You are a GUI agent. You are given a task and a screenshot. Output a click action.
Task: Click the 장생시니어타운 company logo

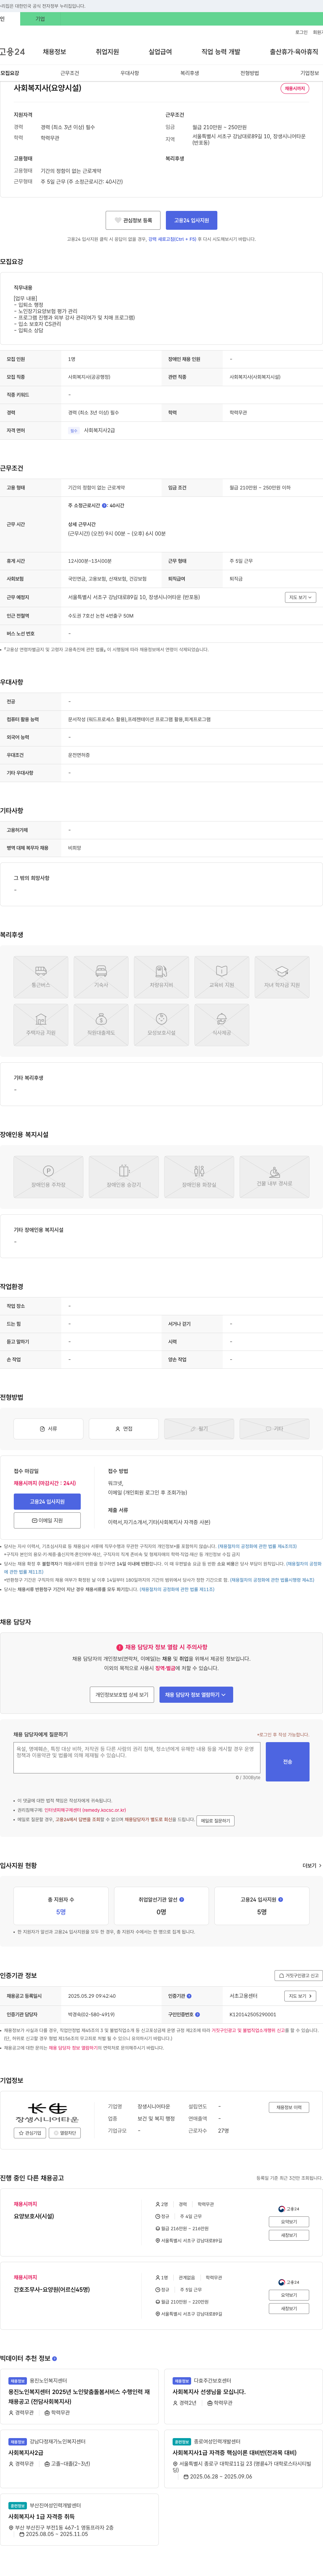pos(47,2113)
